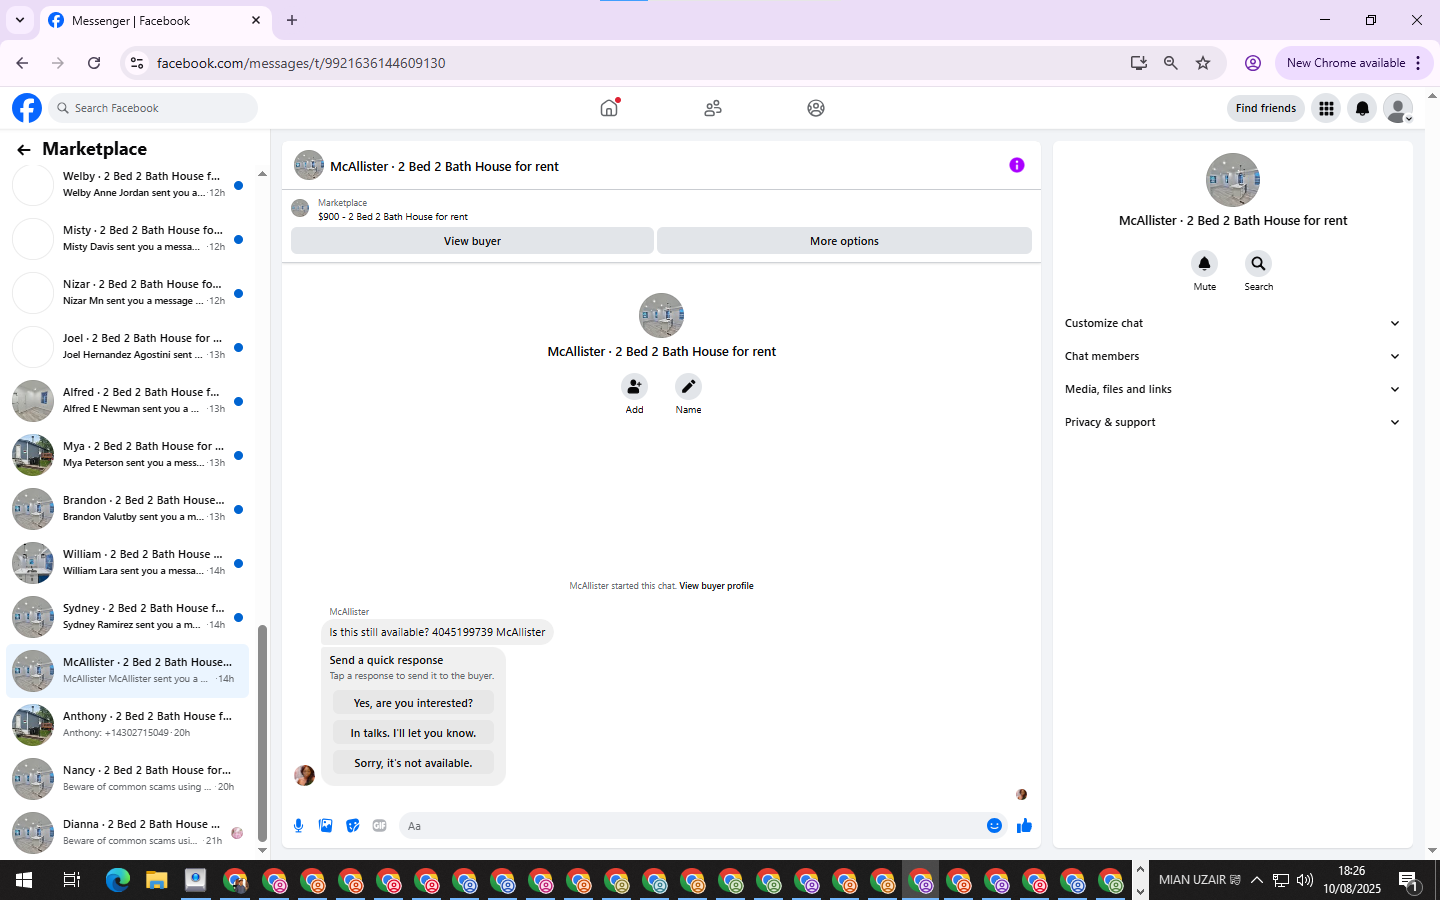Viewport: 1440px width, 900px height.
Task: Open the Chrome profile icon
Action: point(1252,63)
